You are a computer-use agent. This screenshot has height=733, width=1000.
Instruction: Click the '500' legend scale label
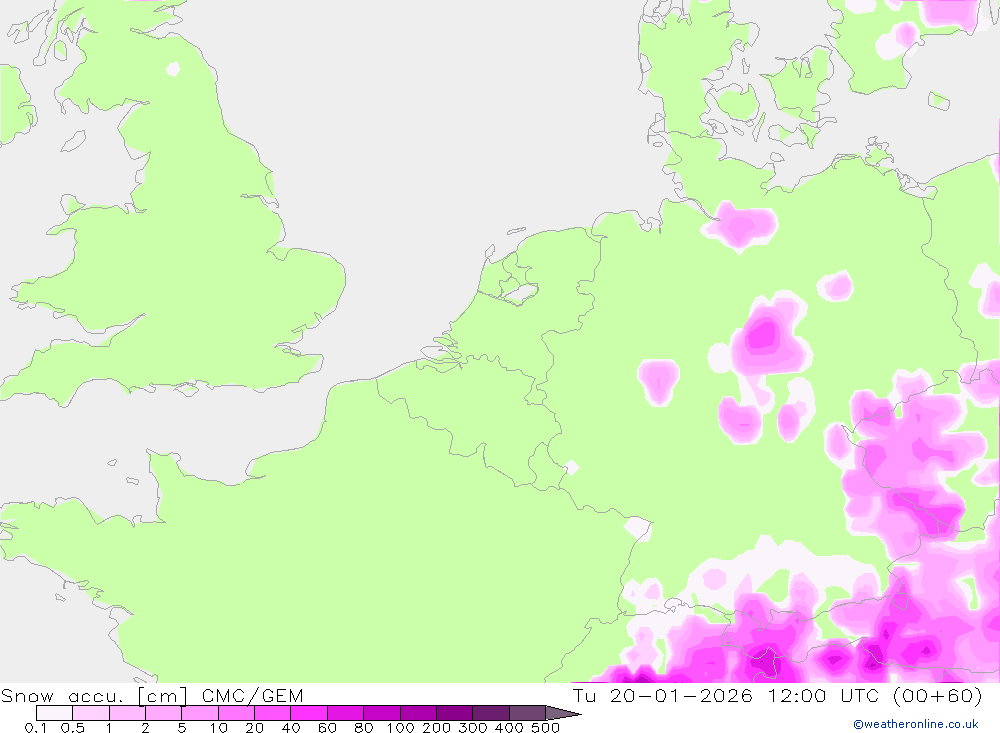pyautogui.click(x=545, y=727)
